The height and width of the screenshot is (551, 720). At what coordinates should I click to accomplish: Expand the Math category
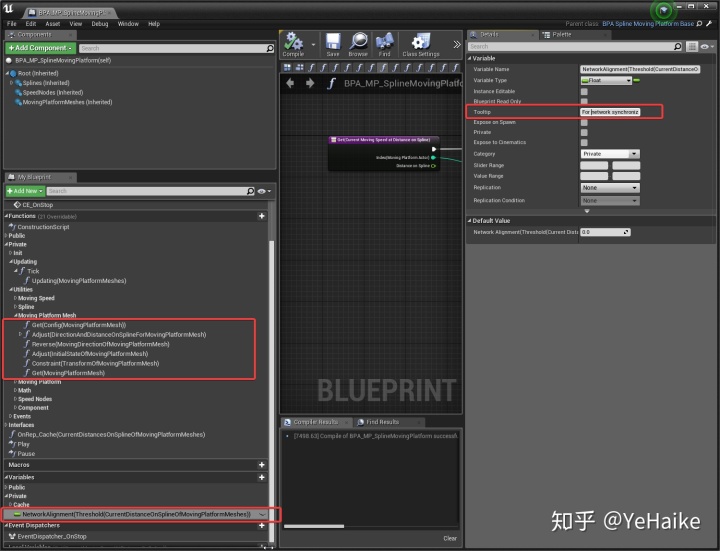[x=16, y=390]
